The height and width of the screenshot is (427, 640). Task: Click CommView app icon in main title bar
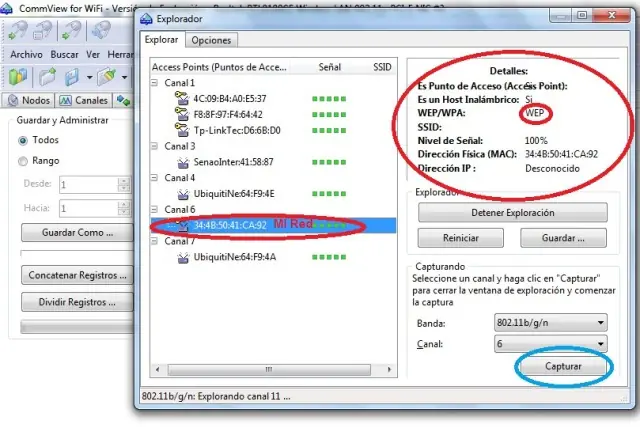pos(6,9)
